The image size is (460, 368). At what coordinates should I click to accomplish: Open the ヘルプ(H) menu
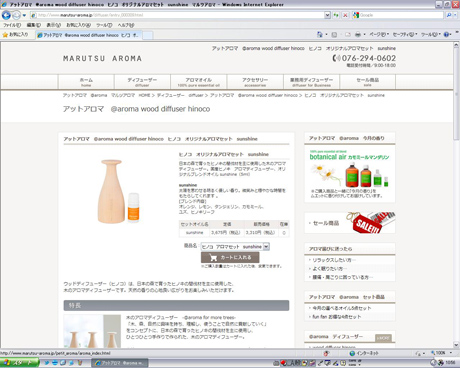pyautogui.click(x=126, y=25)
